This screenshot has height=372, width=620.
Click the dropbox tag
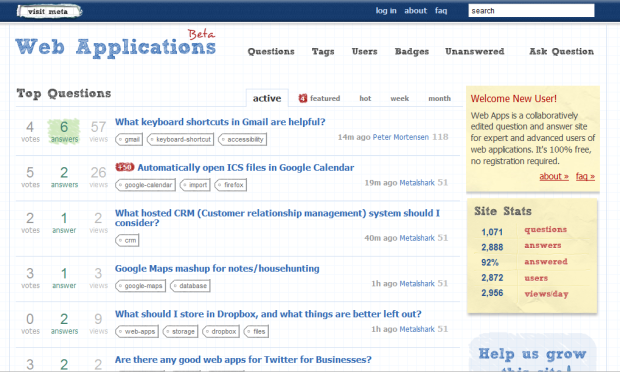click(x=221, y=331)
